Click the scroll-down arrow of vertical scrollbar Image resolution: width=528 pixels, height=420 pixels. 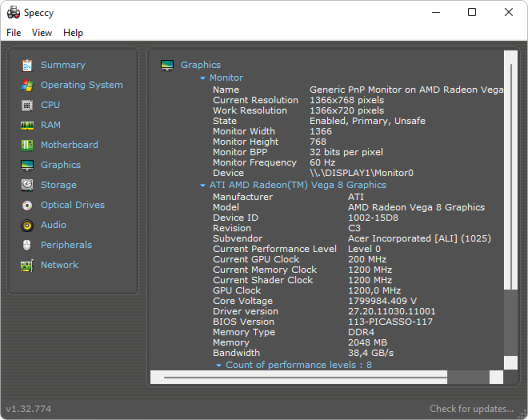[511, 363]
